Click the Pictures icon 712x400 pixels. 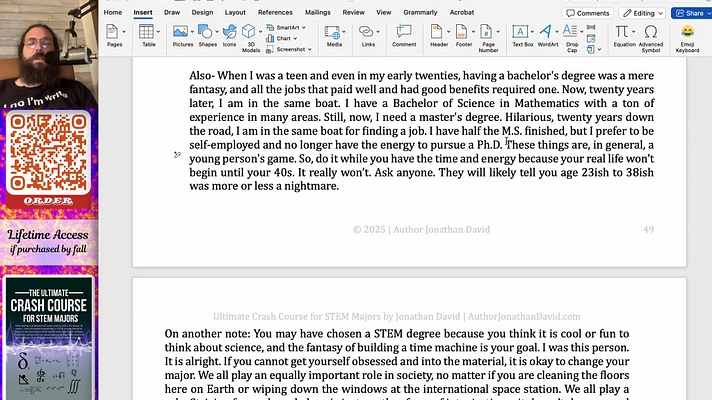point(182,34)
